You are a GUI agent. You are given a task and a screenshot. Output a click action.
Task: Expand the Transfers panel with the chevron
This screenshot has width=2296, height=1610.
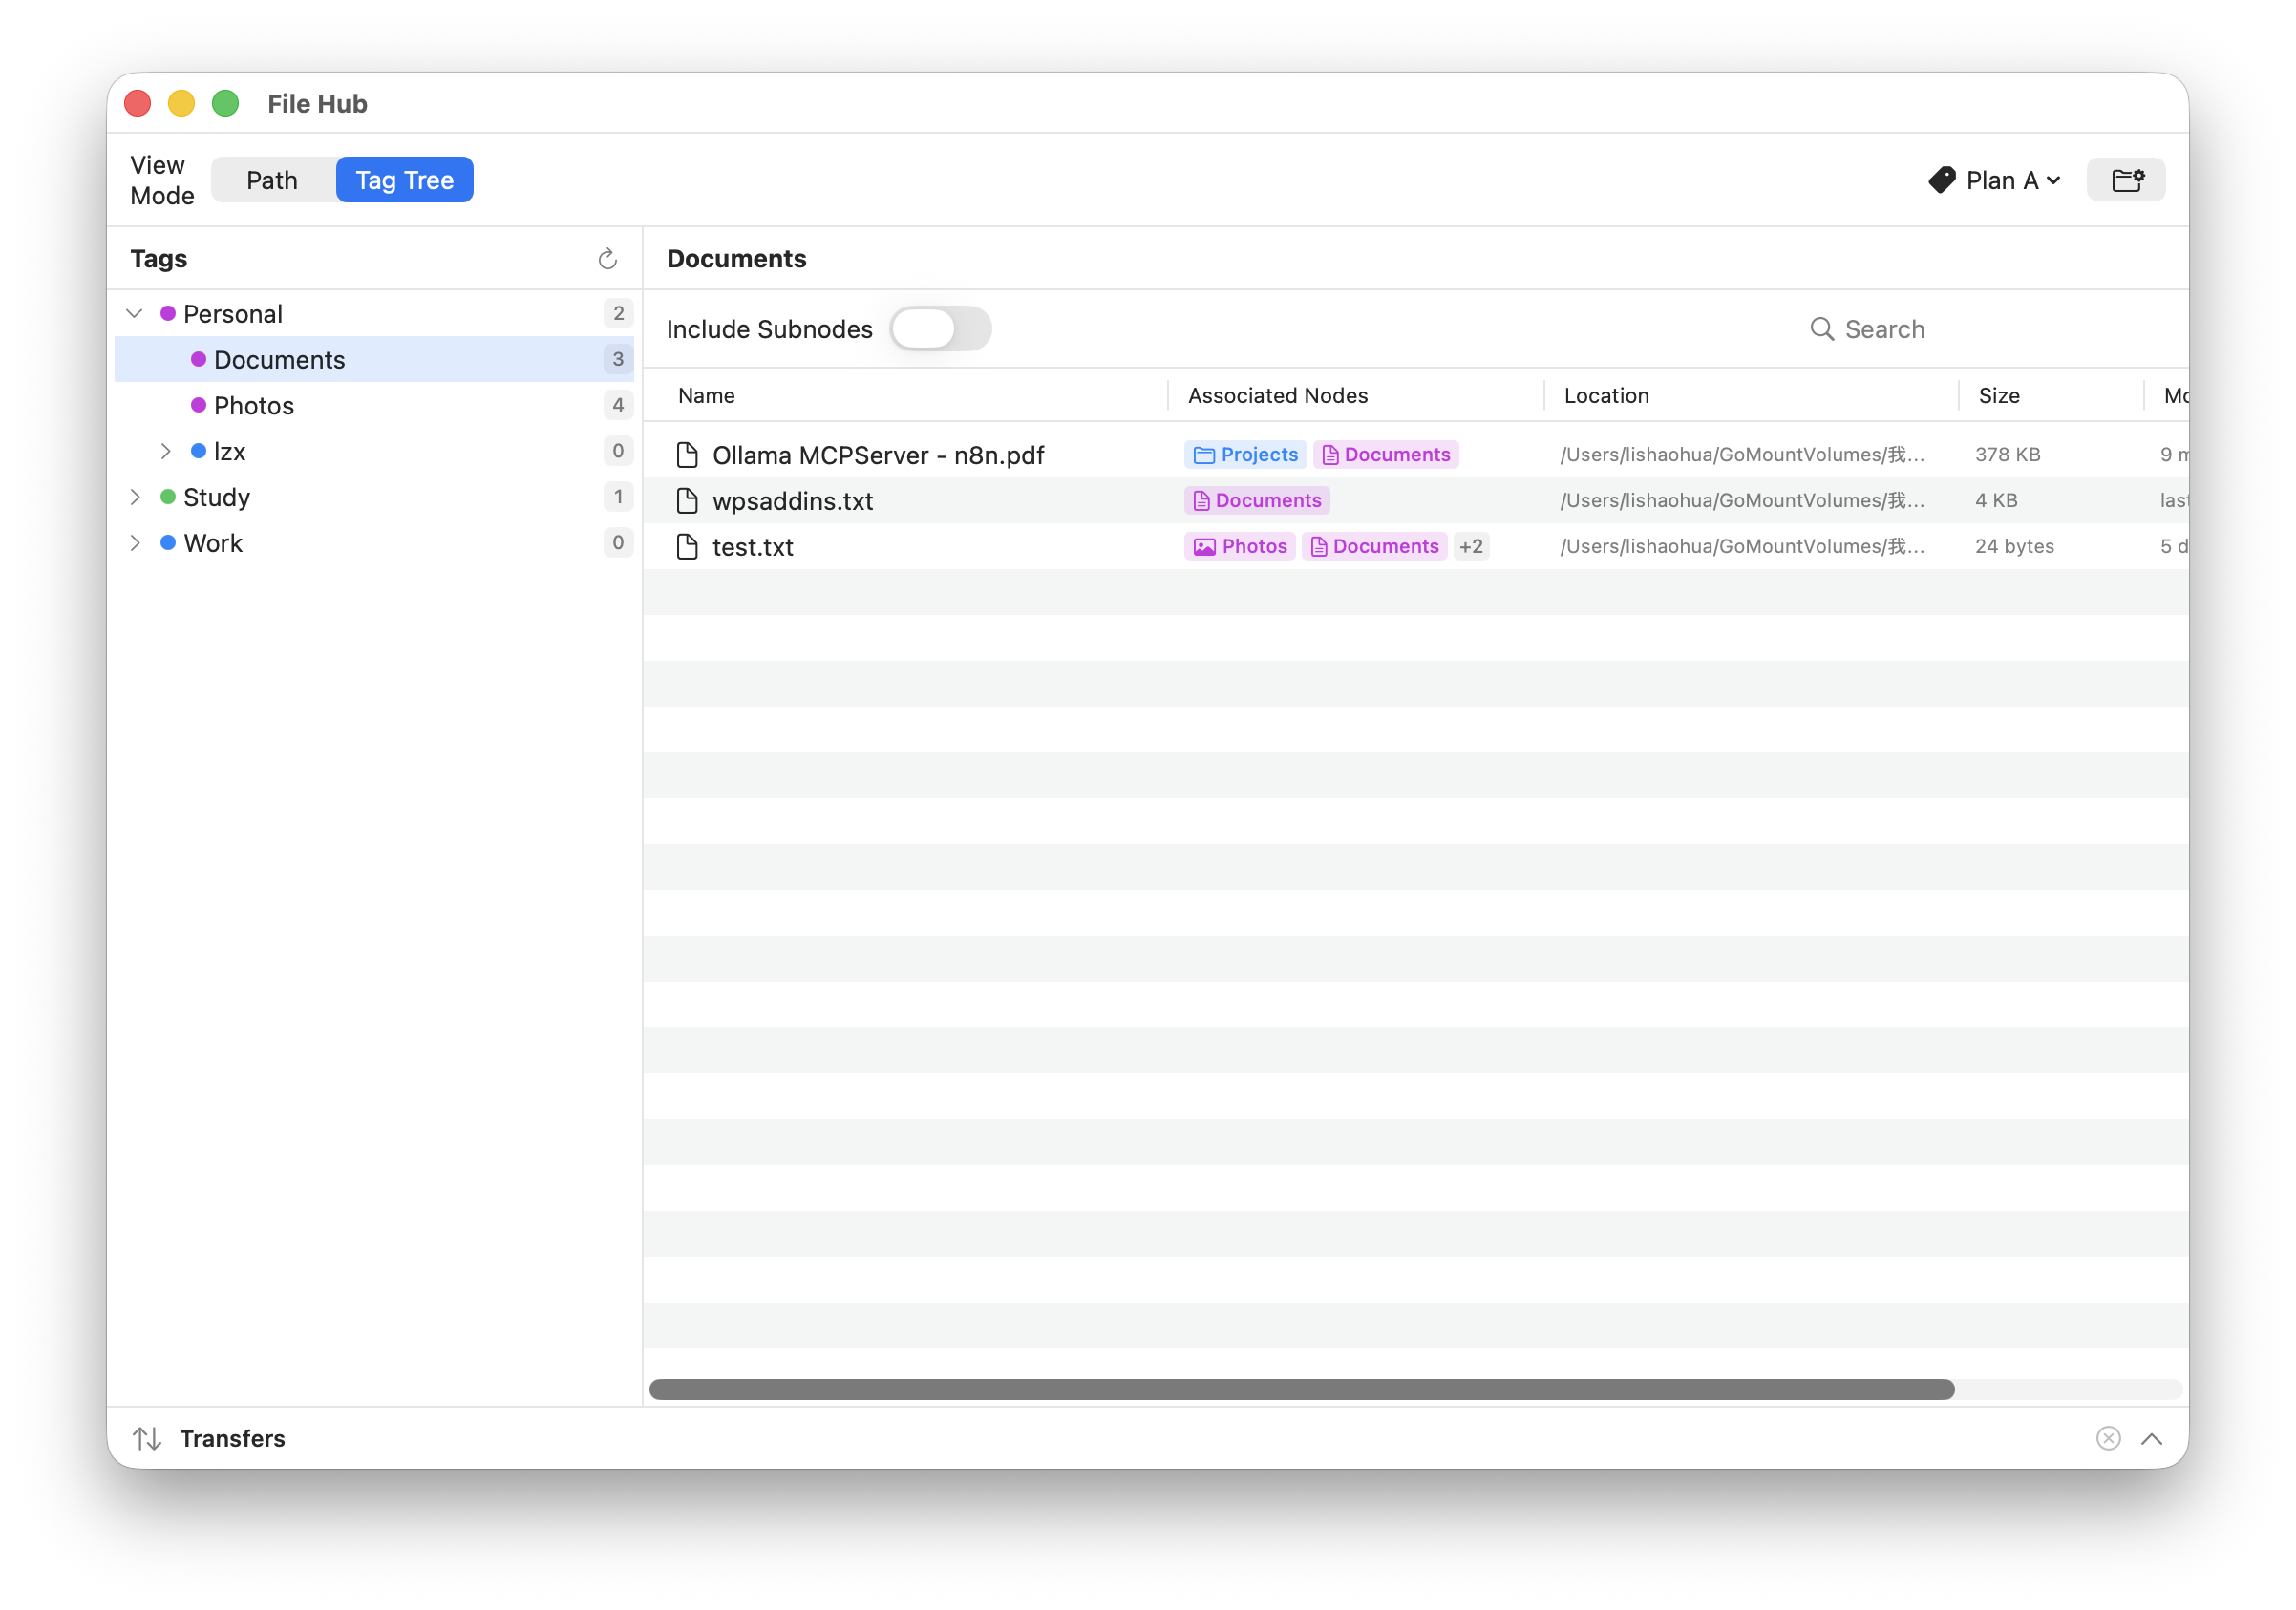point(2152,1438)
